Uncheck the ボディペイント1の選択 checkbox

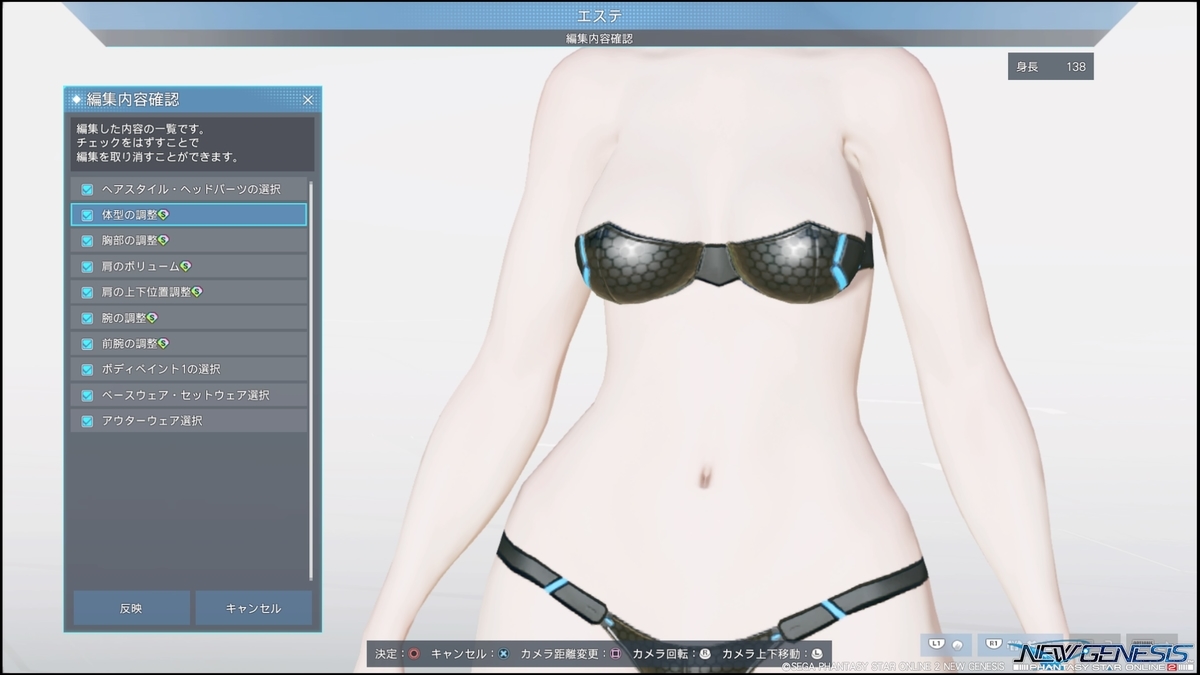[88, 369]
